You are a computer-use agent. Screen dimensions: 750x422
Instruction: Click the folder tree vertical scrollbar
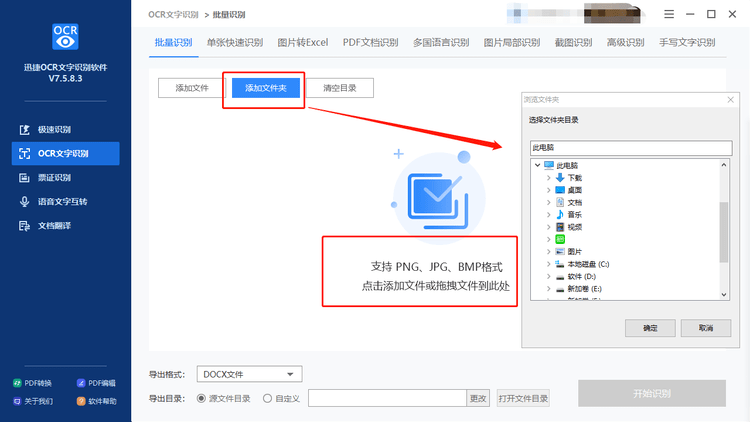tap(724, 230)
